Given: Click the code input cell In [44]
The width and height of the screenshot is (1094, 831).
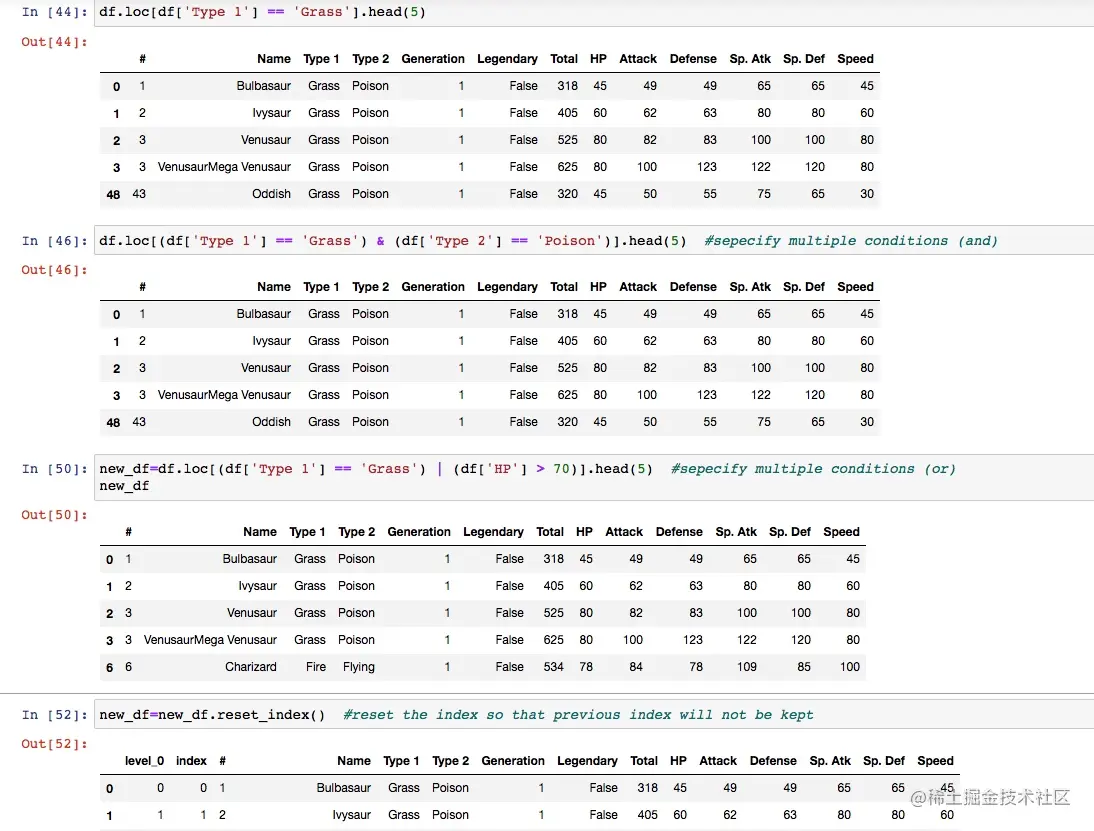Looking at the screenshot, I should click(594, 13).
